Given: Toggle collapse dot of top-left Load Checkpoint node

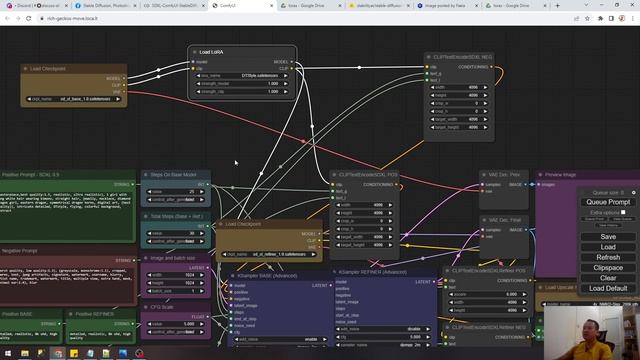Looking at the screenshot, I should point(25,69).
